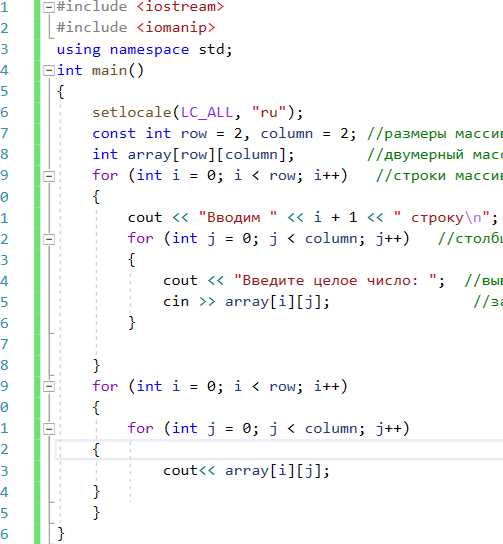Click the word namespace in using line
The width and height of the screenshot is (503, 544).
pos(150,50)
